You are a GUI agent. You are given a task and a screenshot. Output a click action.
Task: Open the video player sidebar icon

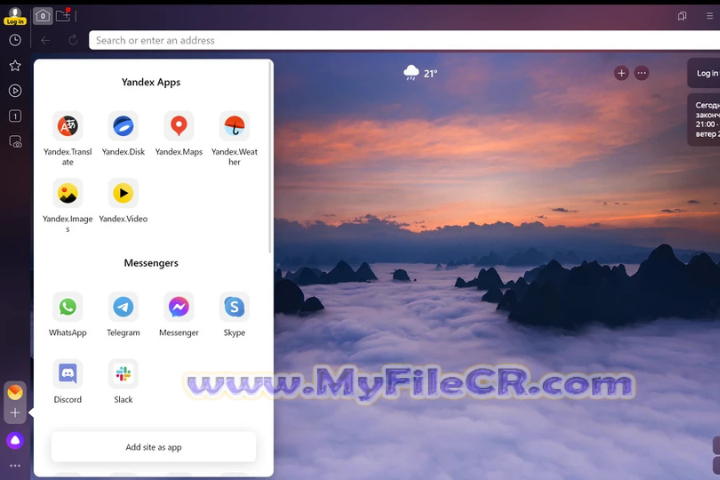click(x=15, y=91)
